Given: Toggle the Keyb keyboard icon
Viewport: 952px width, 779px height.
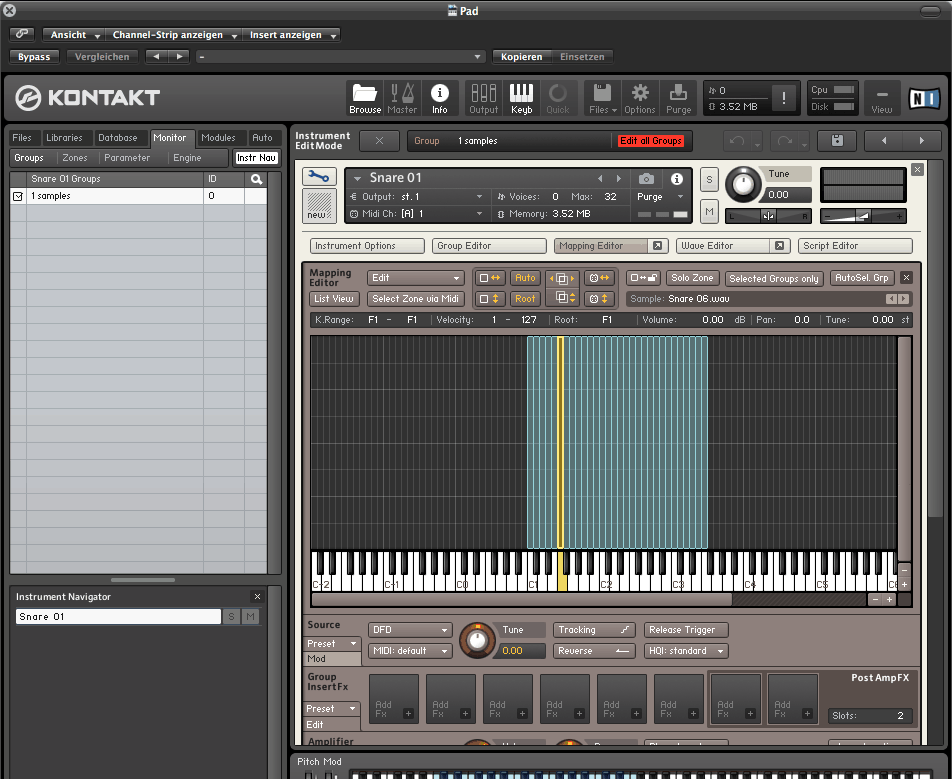Looking at the screenshot, I should [521, 98].
